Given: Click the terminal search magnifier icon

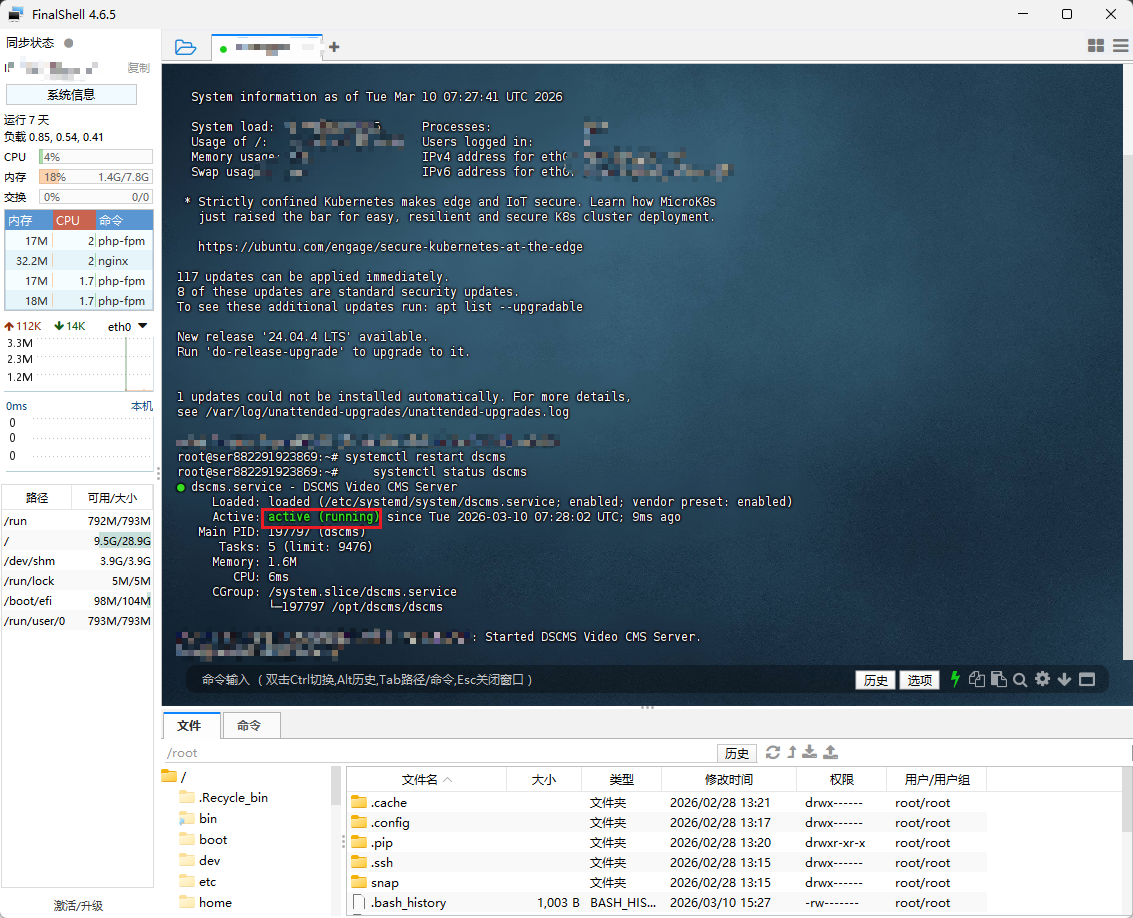Looking at the screenshot, I should point(1020,679).
